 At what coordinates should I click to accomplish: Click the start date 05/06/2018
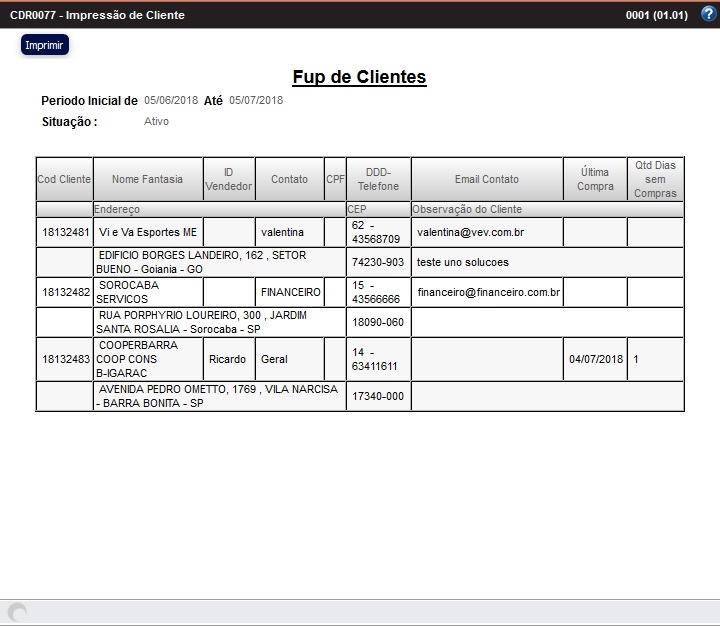click(171, 100)
